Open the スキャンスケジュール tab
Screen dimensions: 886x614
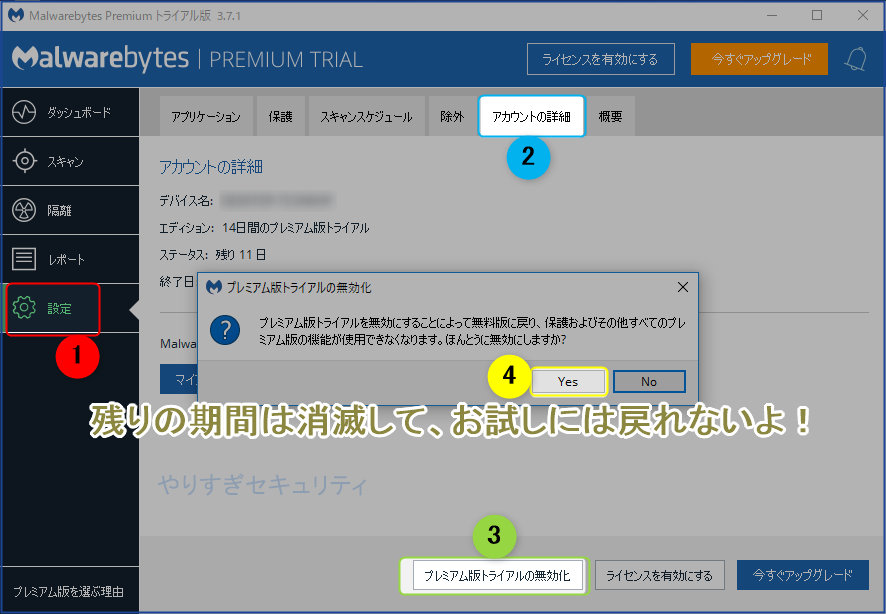point(367,116)
